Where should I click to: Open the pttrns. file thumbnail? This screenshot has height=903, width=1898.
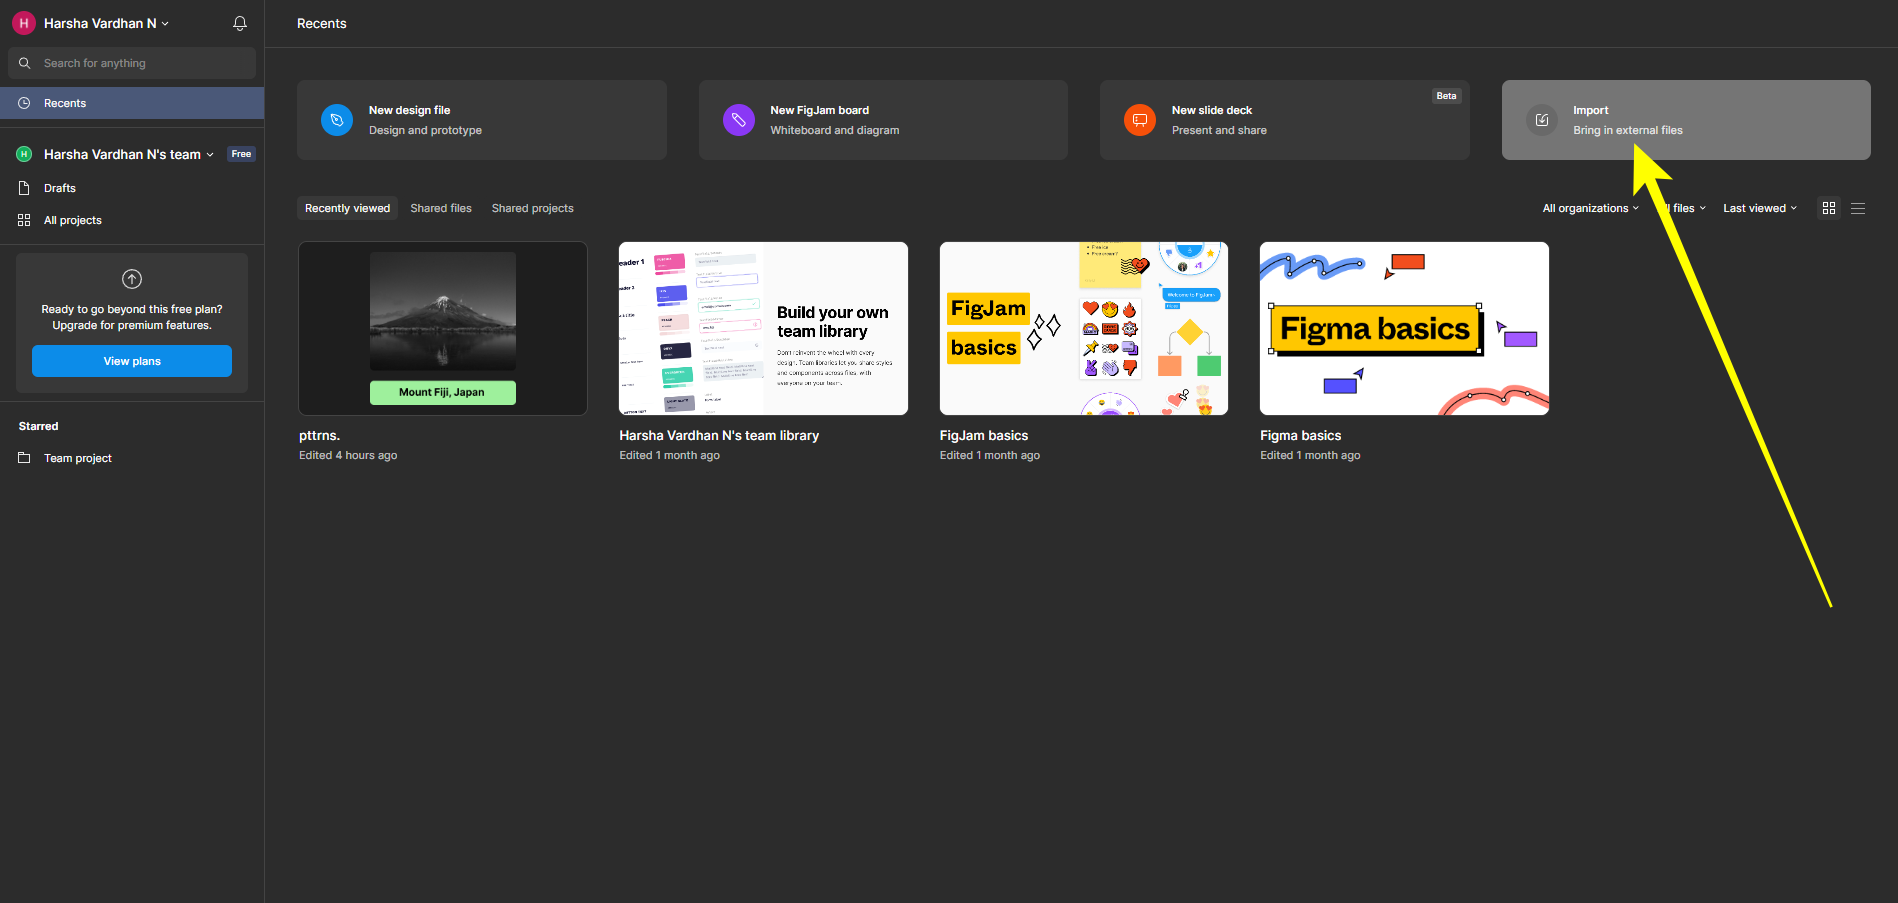click(x=443, y=328)
